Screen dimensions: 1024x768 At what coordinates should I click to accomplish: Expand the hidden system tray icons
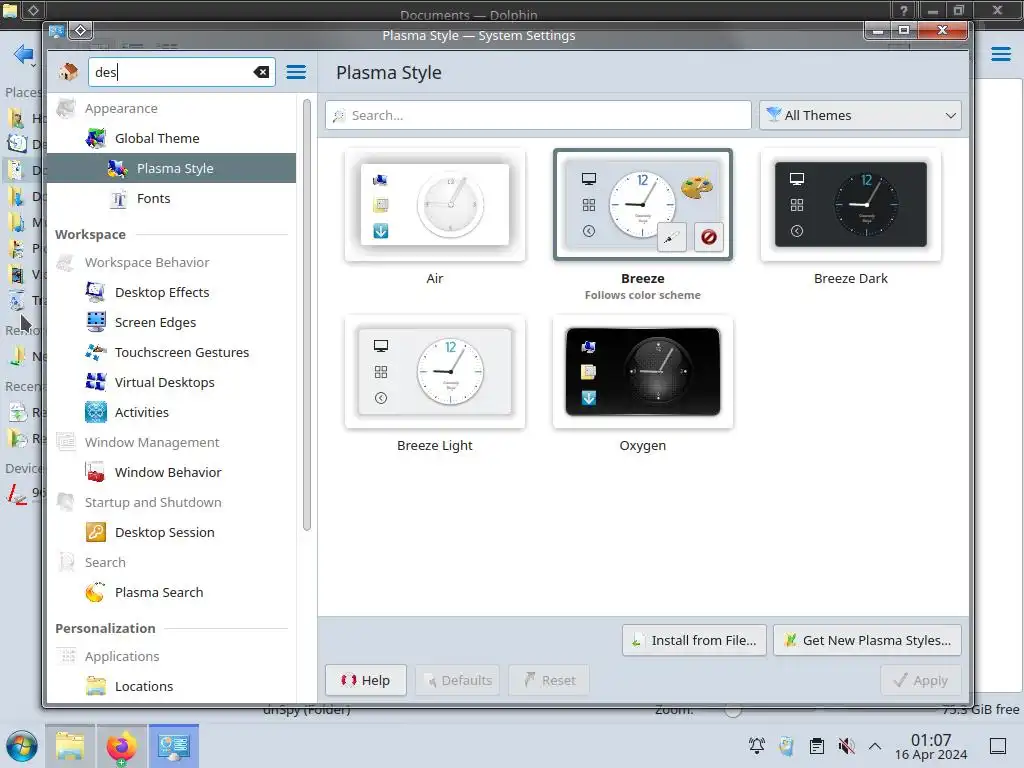click(875, 746)
